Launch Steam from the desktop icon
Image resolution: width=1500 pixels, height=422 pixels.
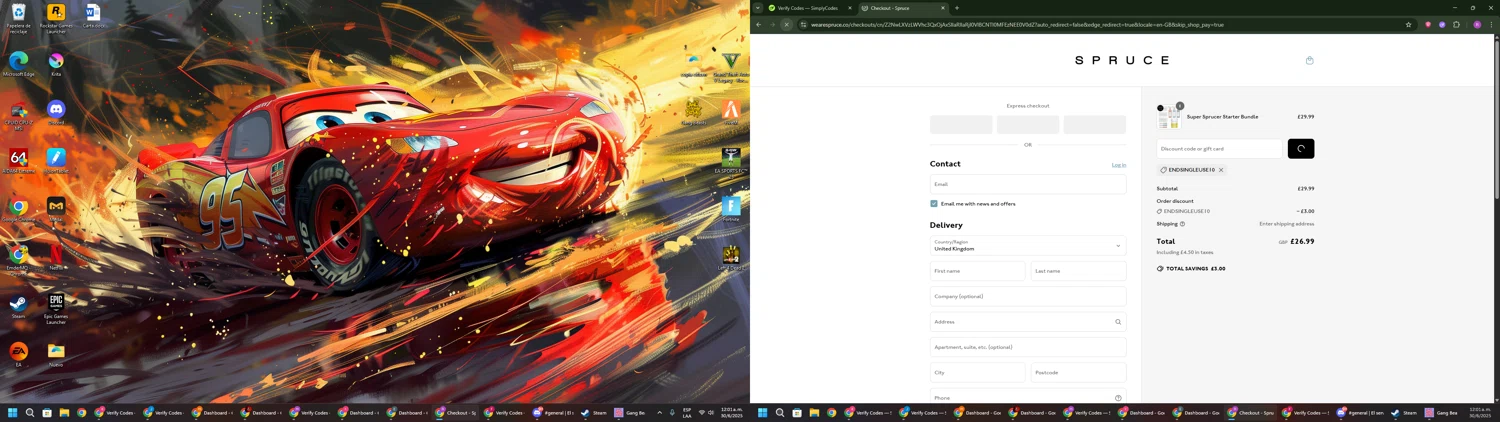(x=18, y=305)
